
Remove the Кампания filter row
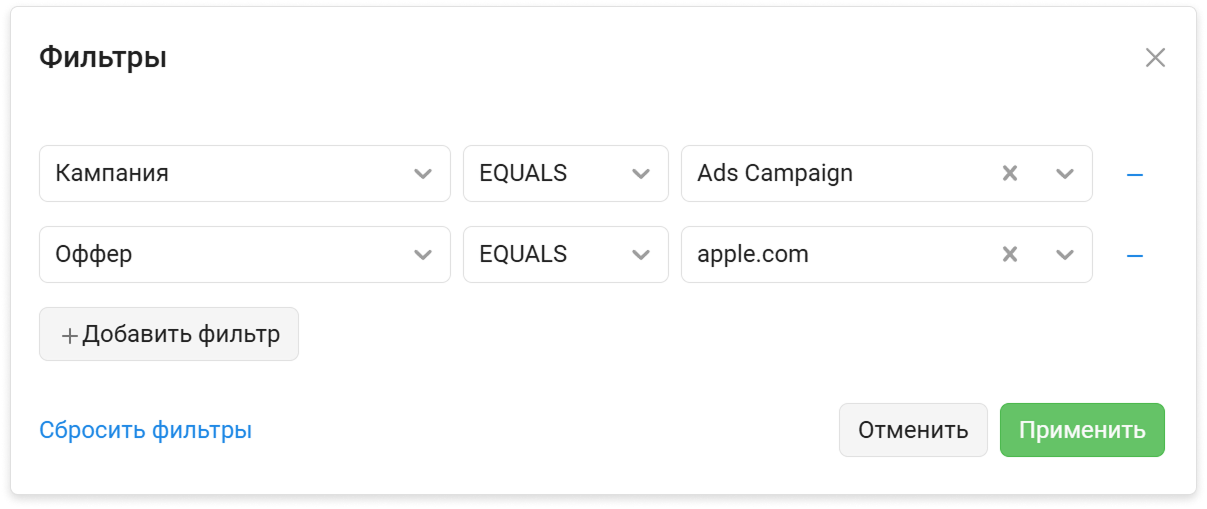1134,175
